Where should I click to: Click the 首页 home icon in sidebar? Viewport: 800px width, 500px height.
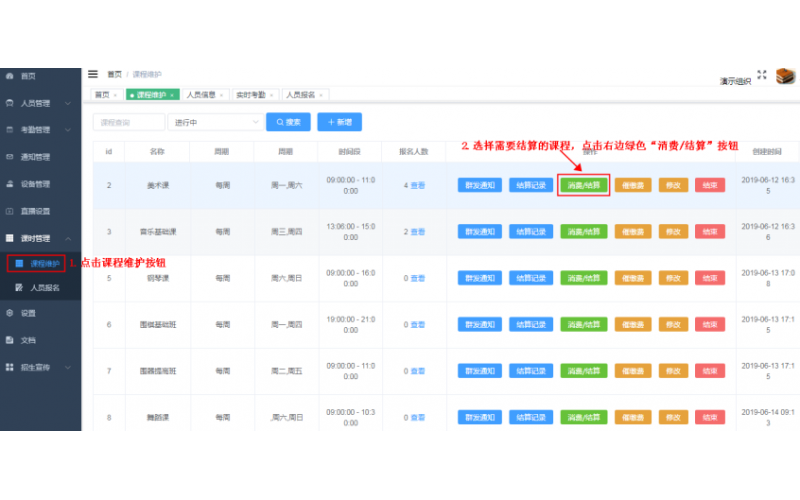10,76
